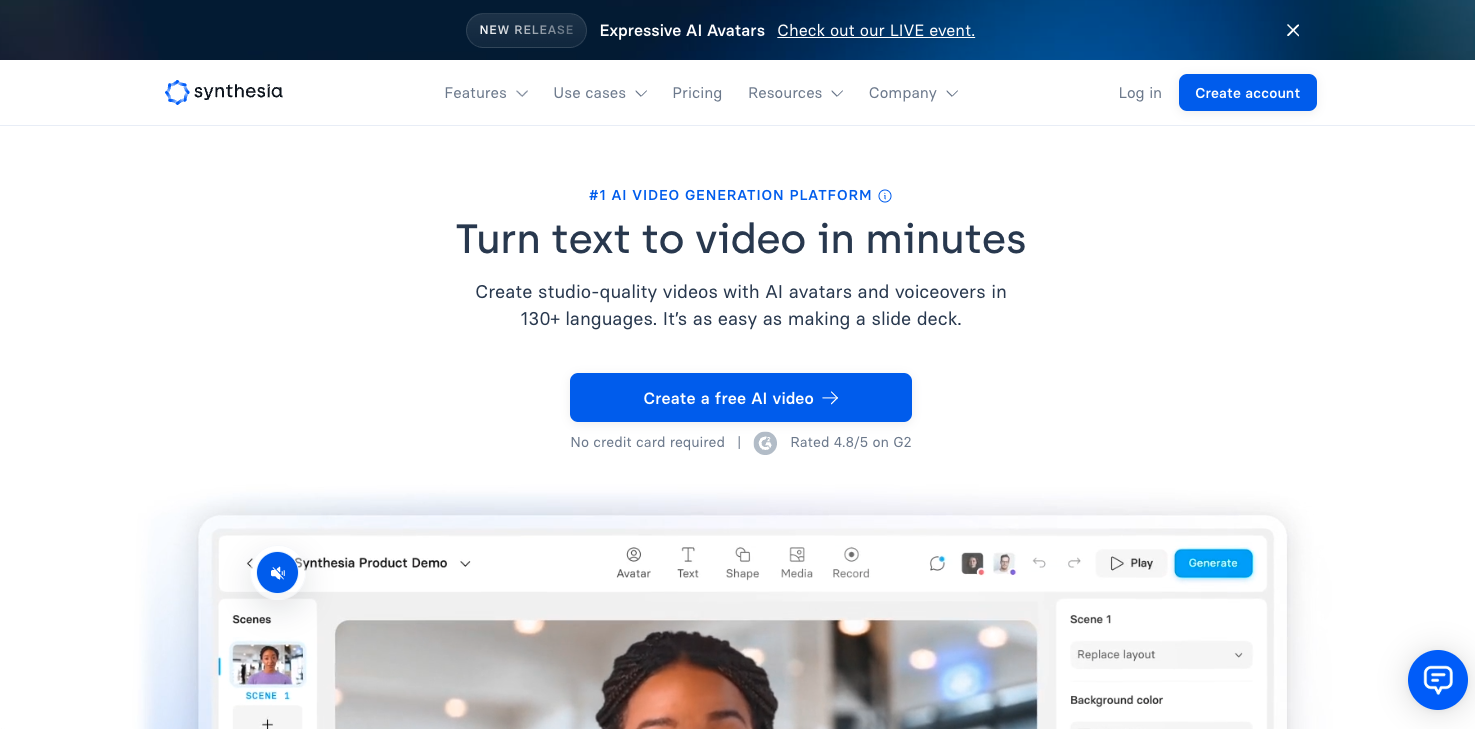Open the comments icon in the demo editor
The image size is (1475, 729).
point(937,563)
